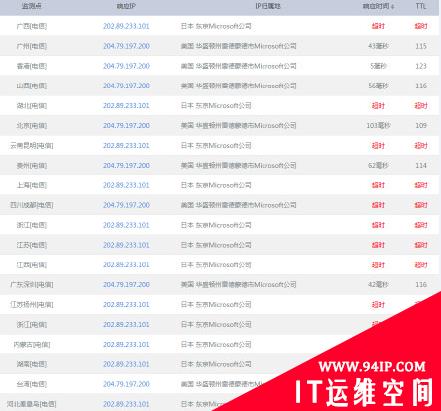This screenshot has width=441, height=411.
Task: Select the 广州[电信] monitoring point cell
Action: pyautogui.click(x=32, y=46)
